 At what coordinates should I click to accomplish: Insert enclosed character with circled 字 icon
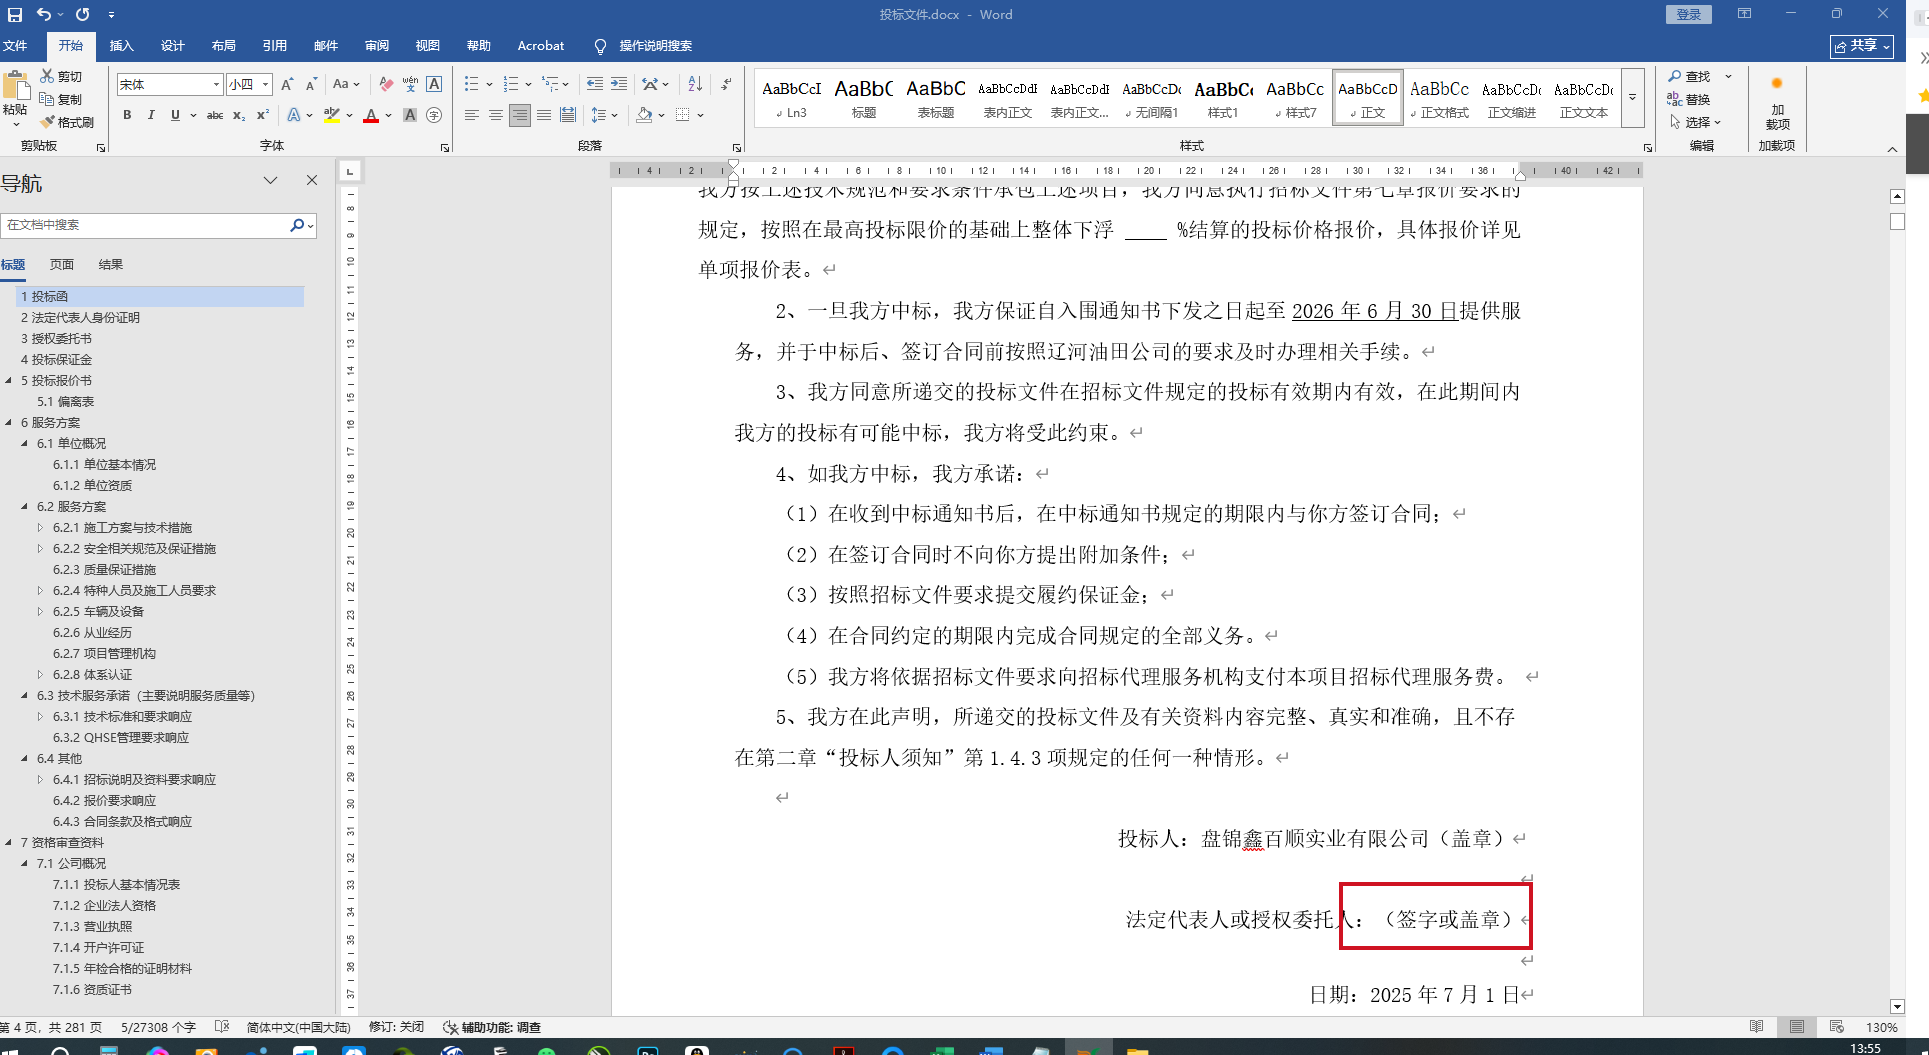pos(434,116)
